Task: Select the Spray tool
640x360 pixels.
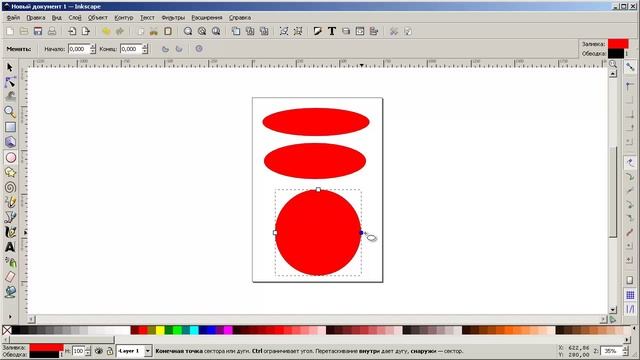Action: [x=10, y=262]
